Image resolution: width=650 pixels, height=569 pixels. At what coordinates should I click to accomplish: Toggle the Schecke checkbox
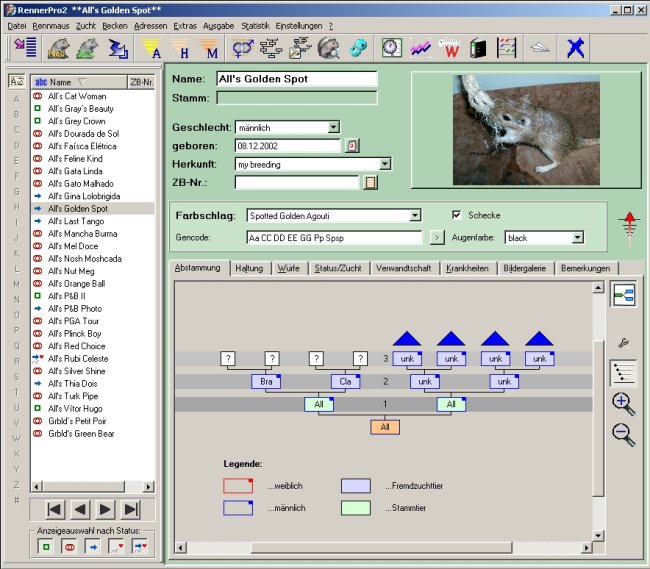[x=457, y=215]
